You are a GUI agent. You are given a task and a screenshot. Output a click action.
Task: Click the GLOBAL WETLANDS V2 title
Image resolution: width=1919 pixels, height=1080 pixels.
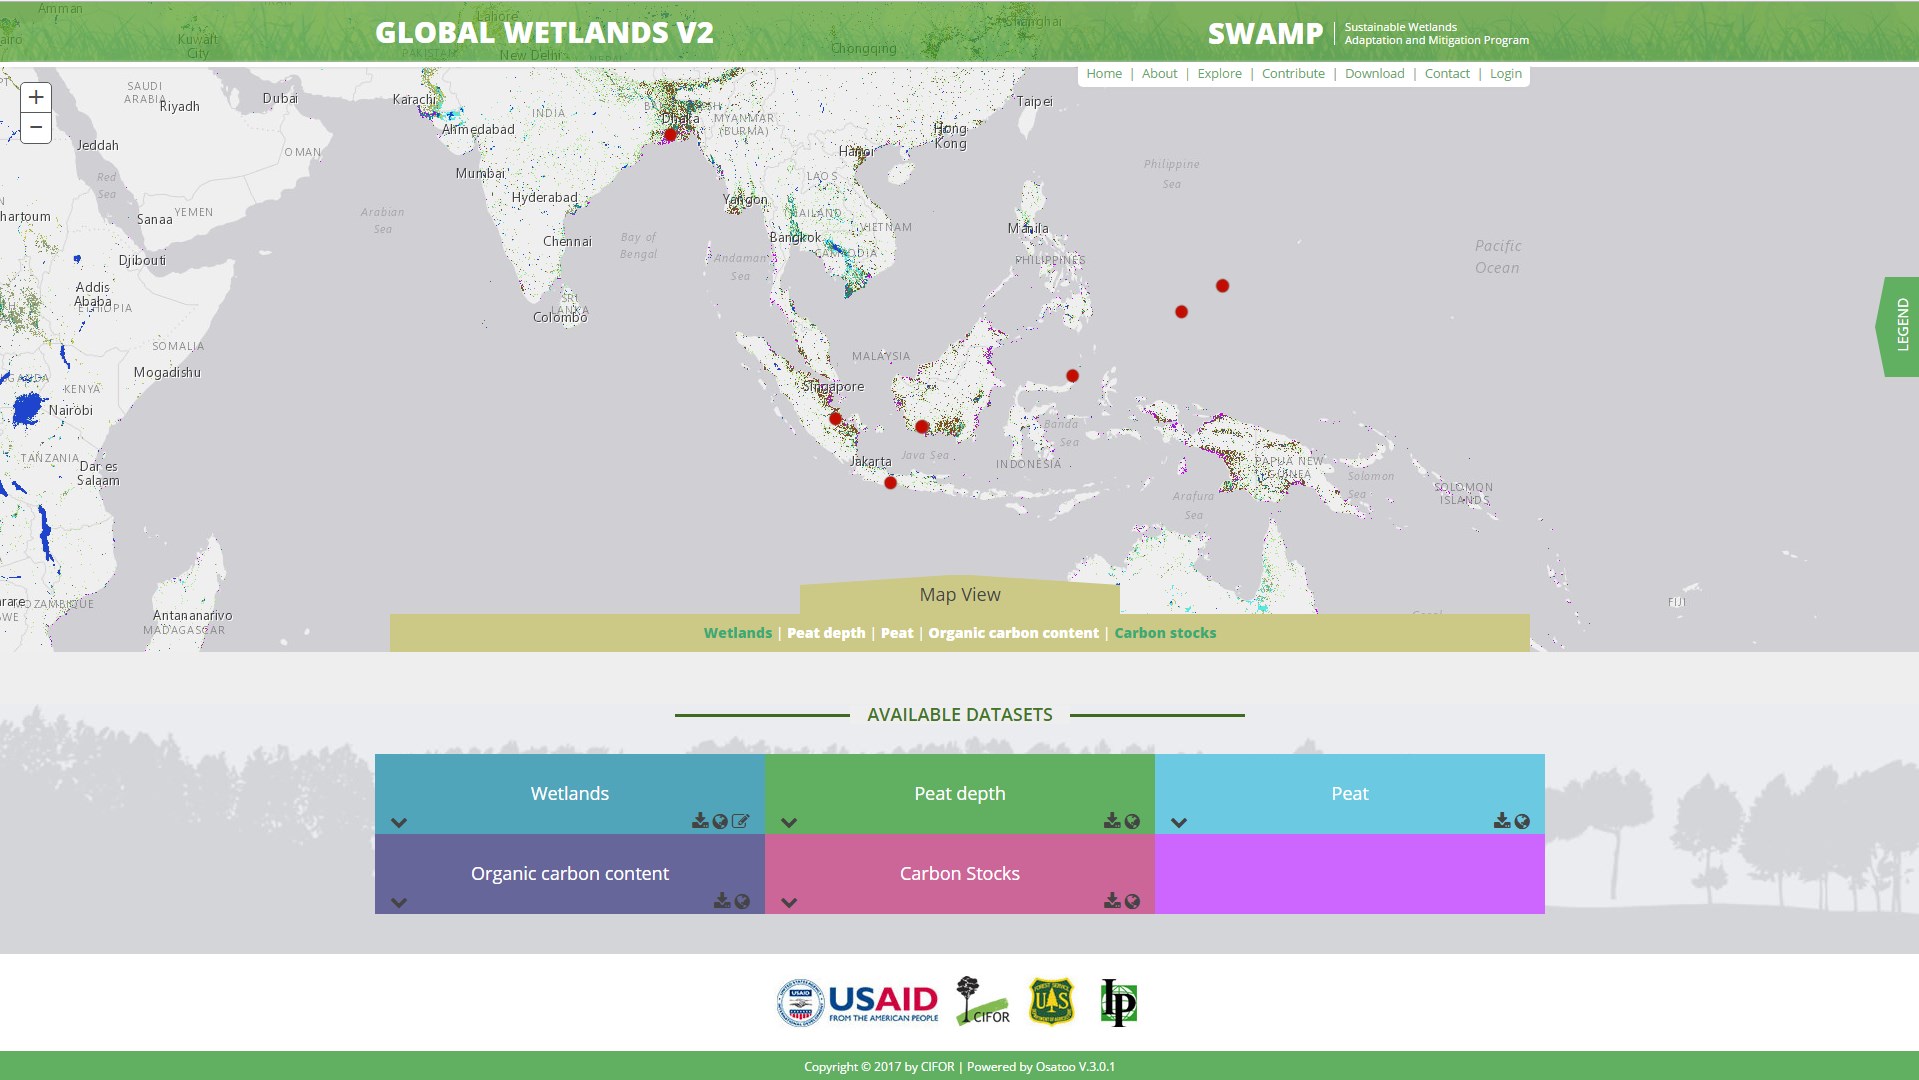(544, 33)
